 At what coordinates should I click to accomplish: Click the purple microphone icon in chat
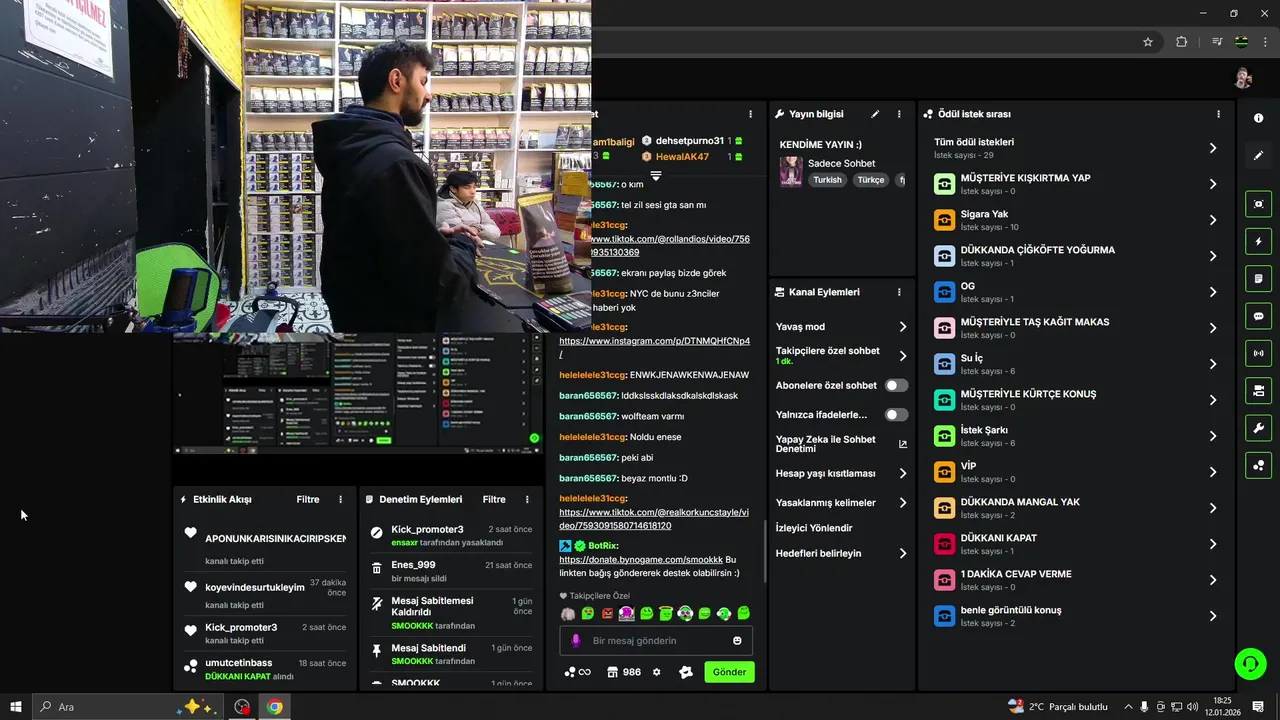point(575,641)
